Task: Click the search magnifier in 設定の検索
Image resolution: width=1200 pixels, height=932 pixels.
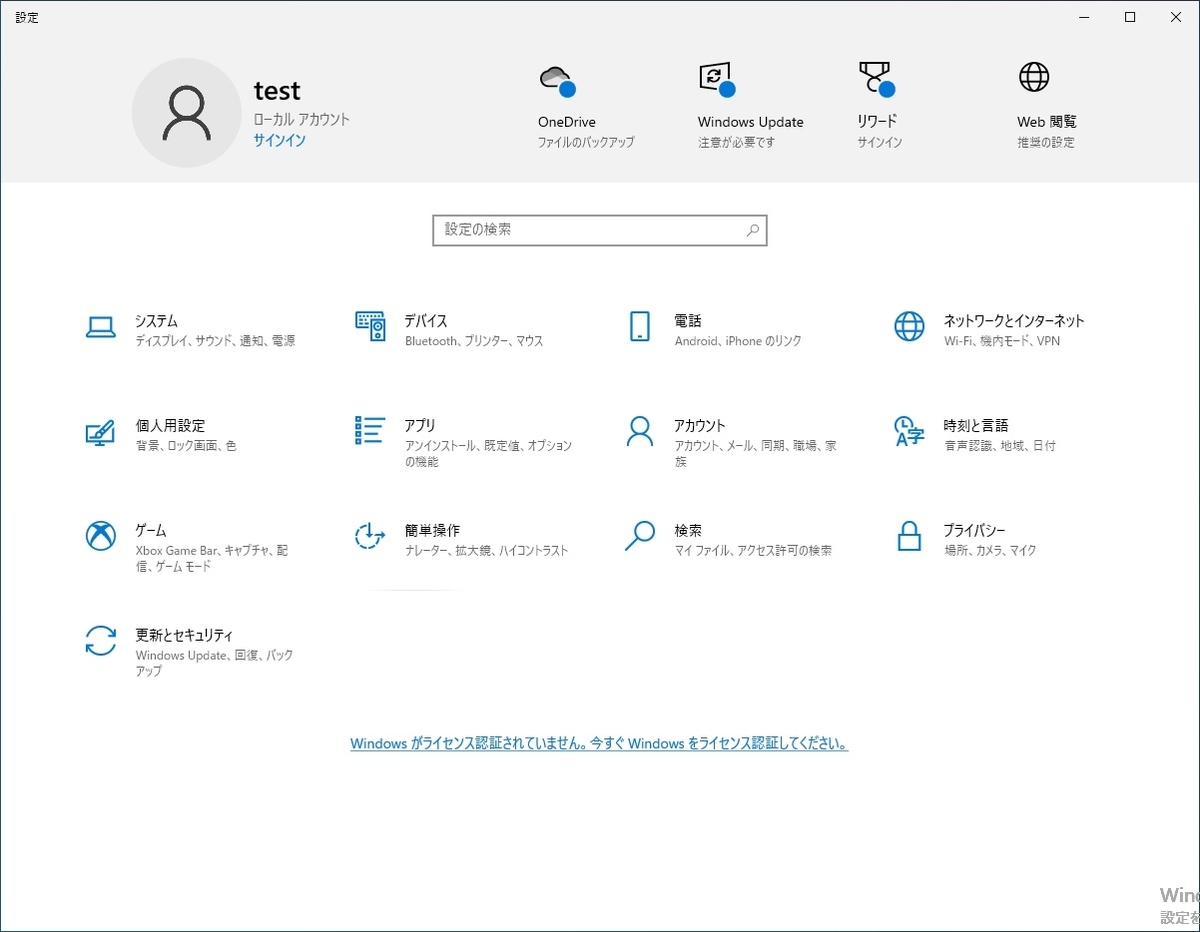Action: click(753, 230)
